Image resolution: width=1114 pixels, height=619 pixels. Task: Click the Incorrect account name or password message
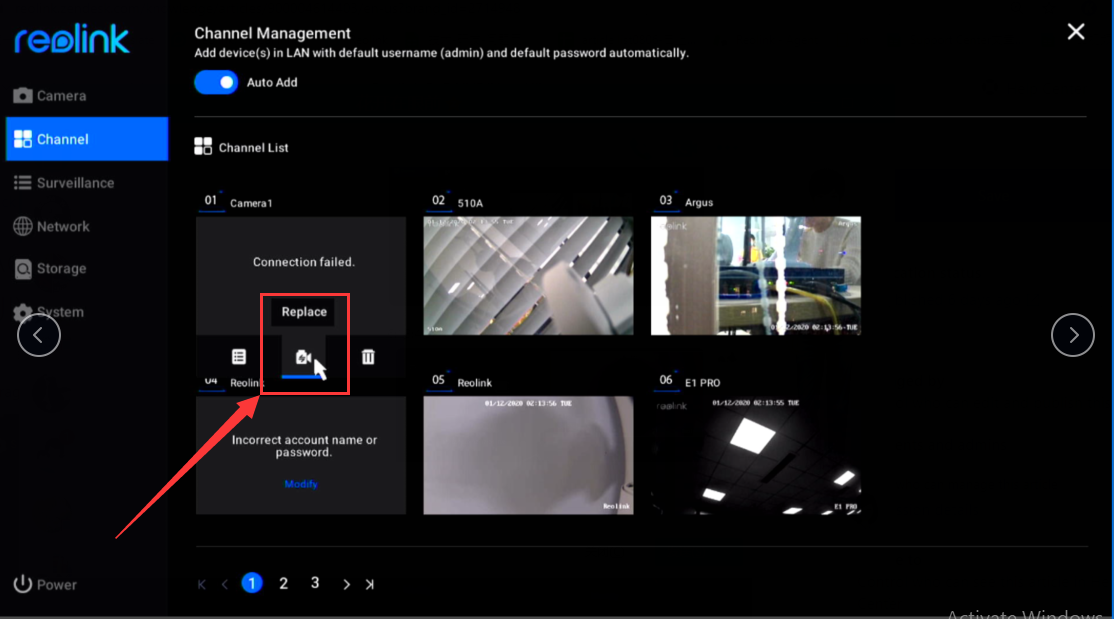(x=303, y=446)
